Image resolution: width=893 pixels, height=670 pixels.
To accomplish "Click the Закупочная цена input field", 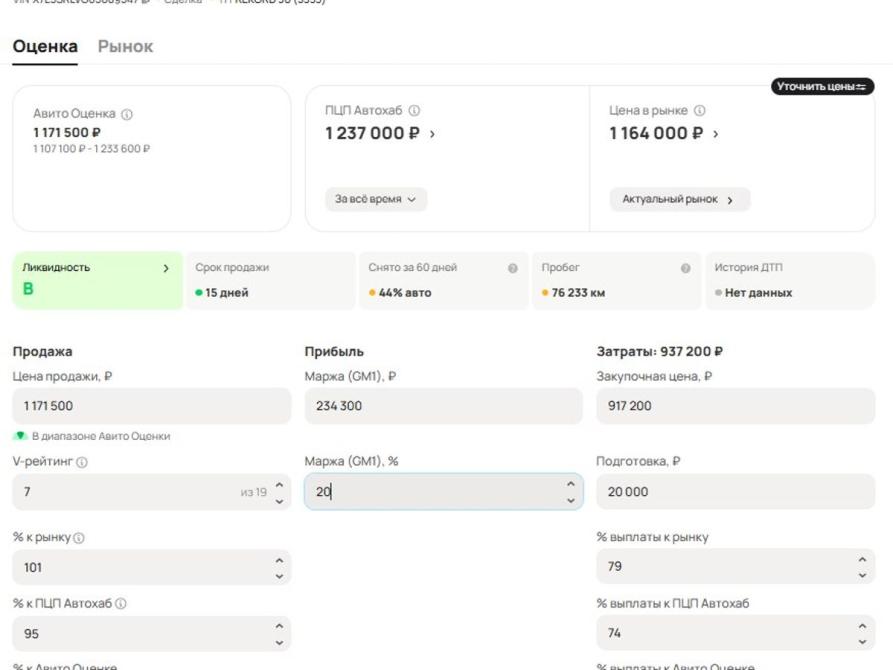I will 735,406.
